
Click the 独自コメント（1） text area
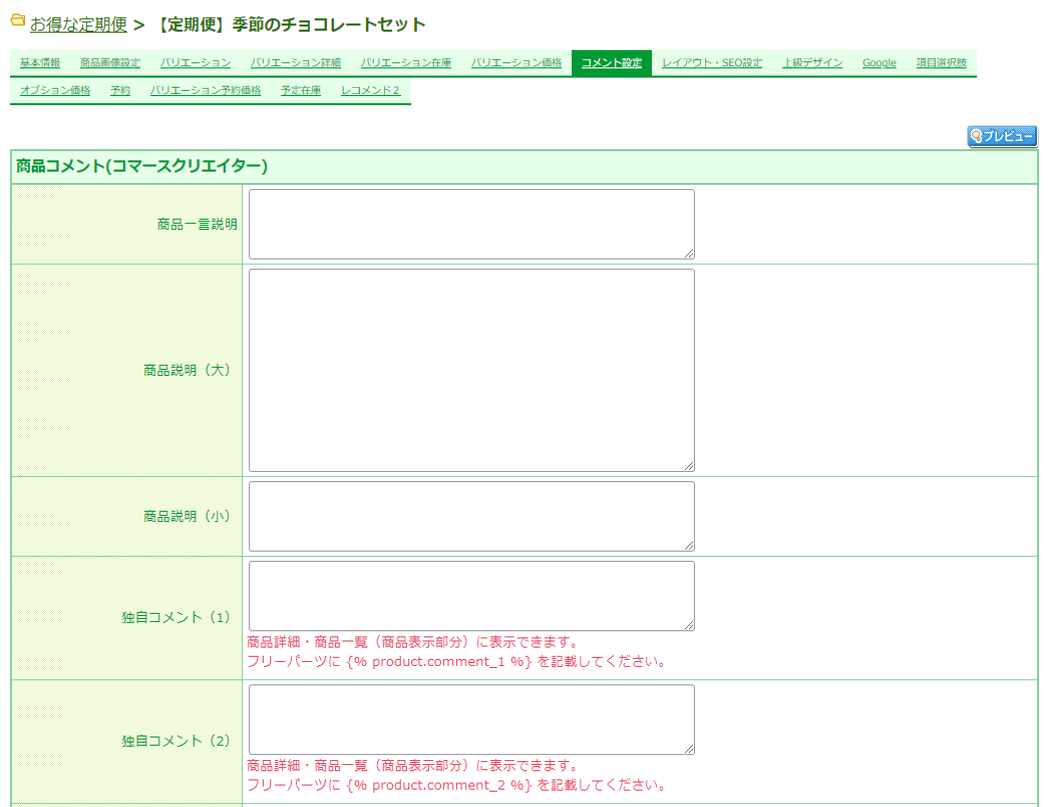471,596
